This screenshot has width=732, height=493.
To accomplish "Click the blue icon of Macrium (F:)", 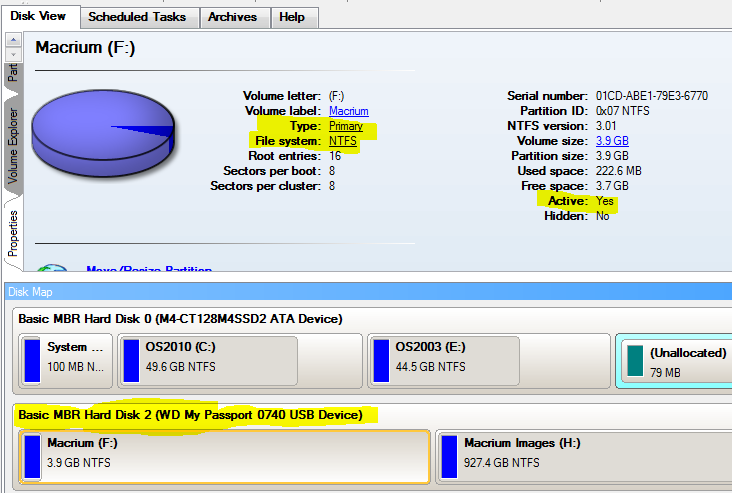I will (x=32, y=457).
